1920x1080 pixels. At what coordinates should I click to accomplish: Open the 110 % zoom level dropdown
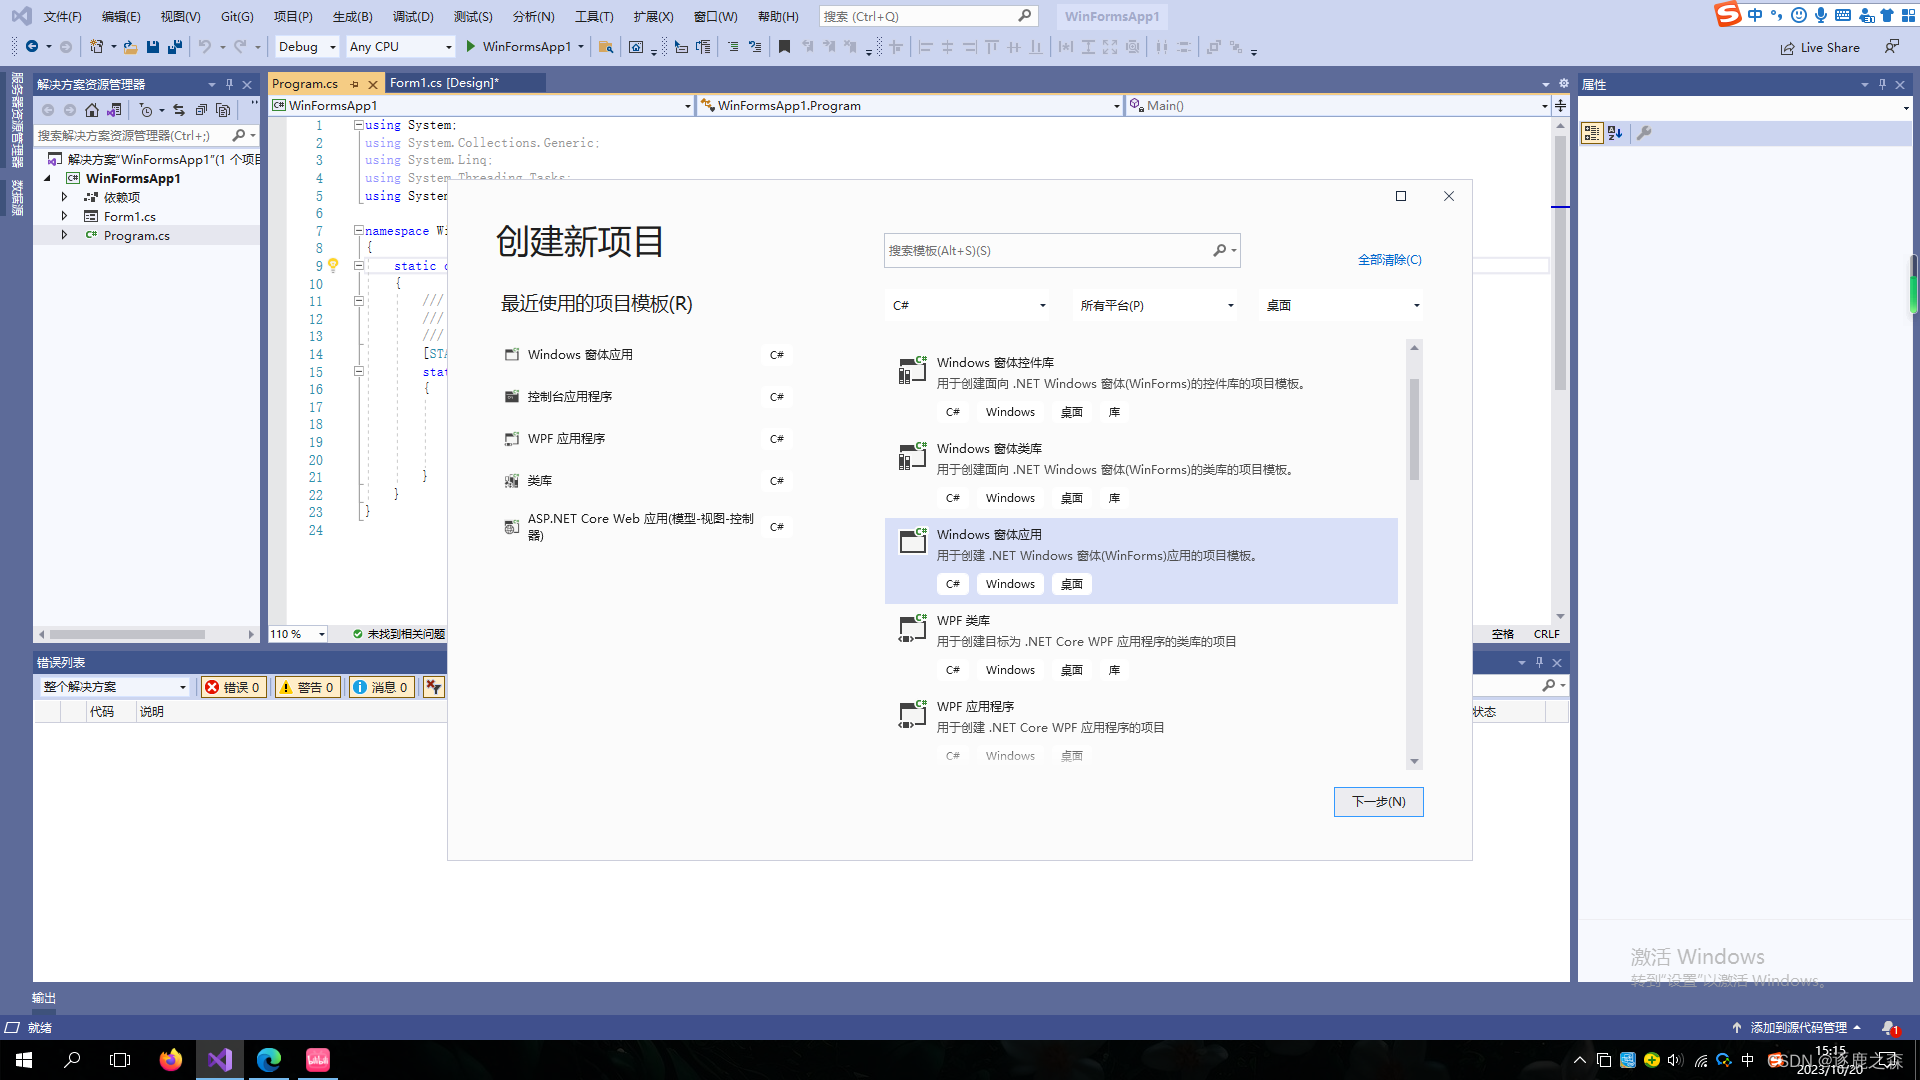coord(298,634)
